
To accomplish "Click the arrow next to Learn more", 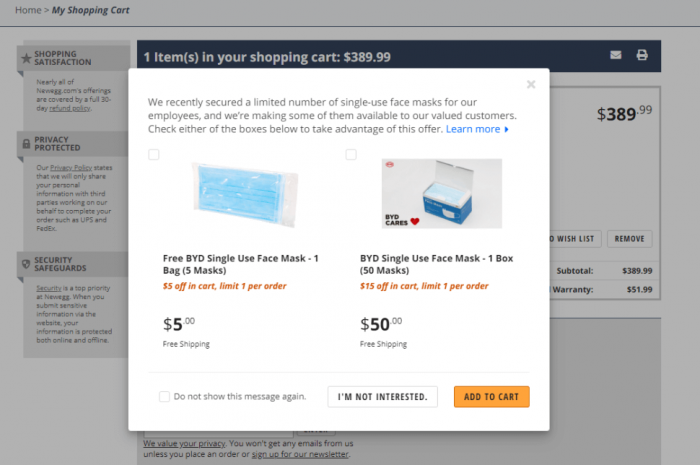I will pyautogui.click(x=507, y=130).
